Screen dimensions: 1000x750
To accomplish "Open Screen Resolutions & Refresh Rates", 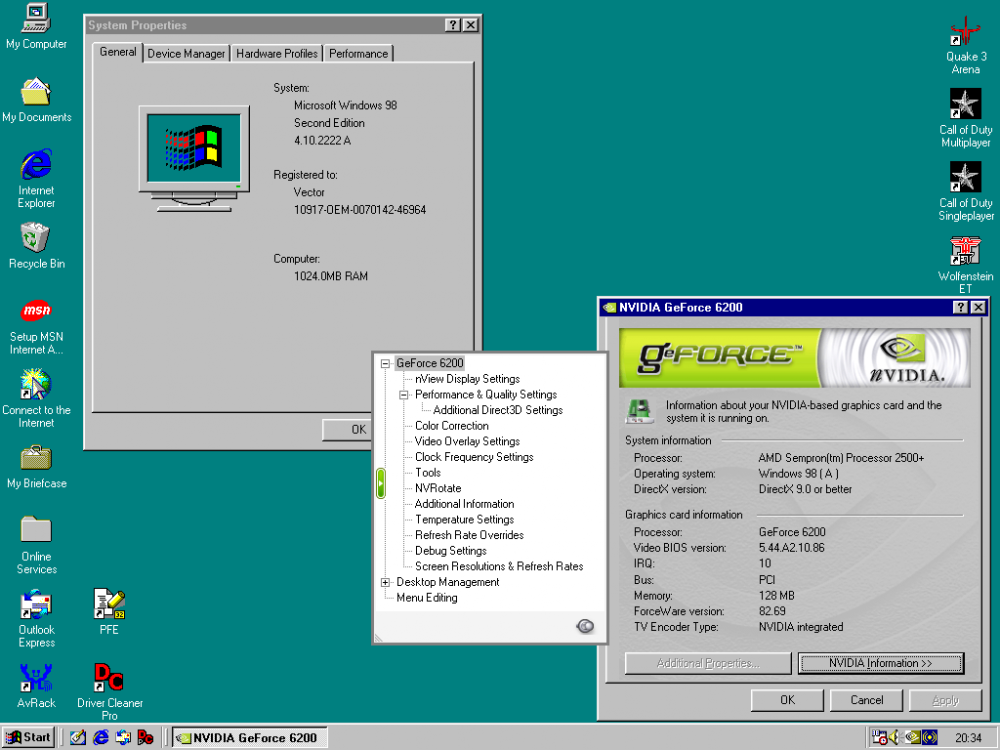I will coord(499,566).
